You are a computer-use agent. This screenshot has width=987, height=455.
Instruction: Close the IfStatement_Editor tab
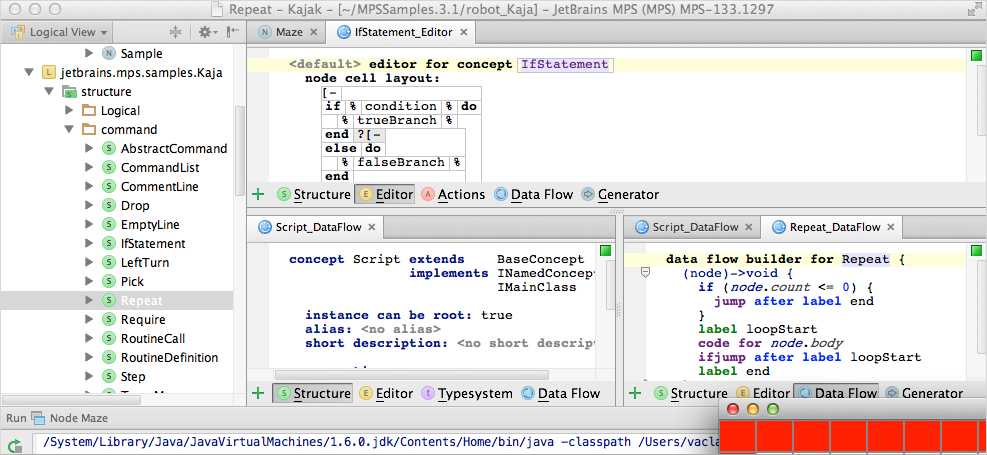pyautogui.click(x=464, y=32)
